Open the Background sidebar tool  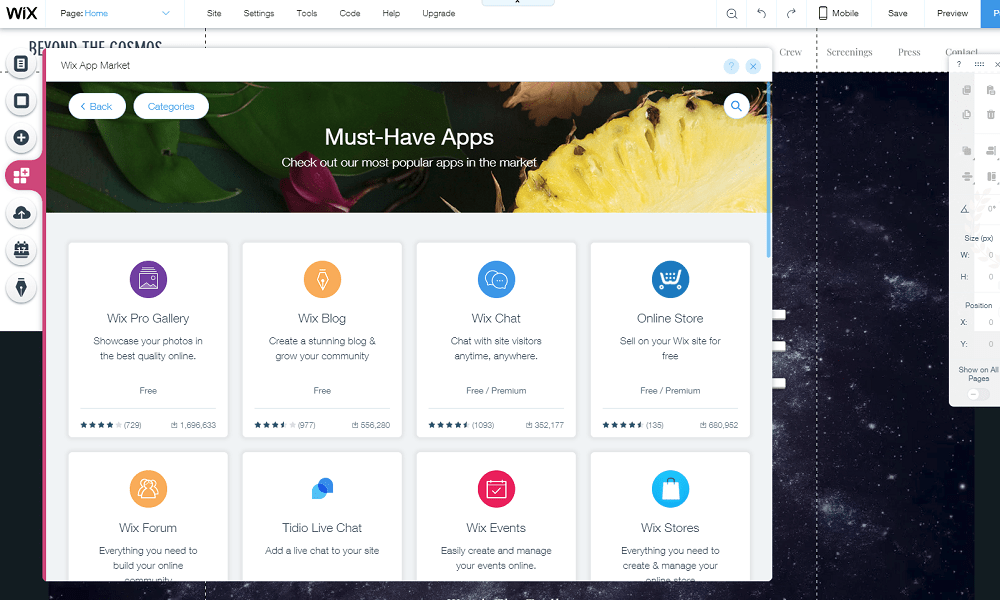point(21,101)
